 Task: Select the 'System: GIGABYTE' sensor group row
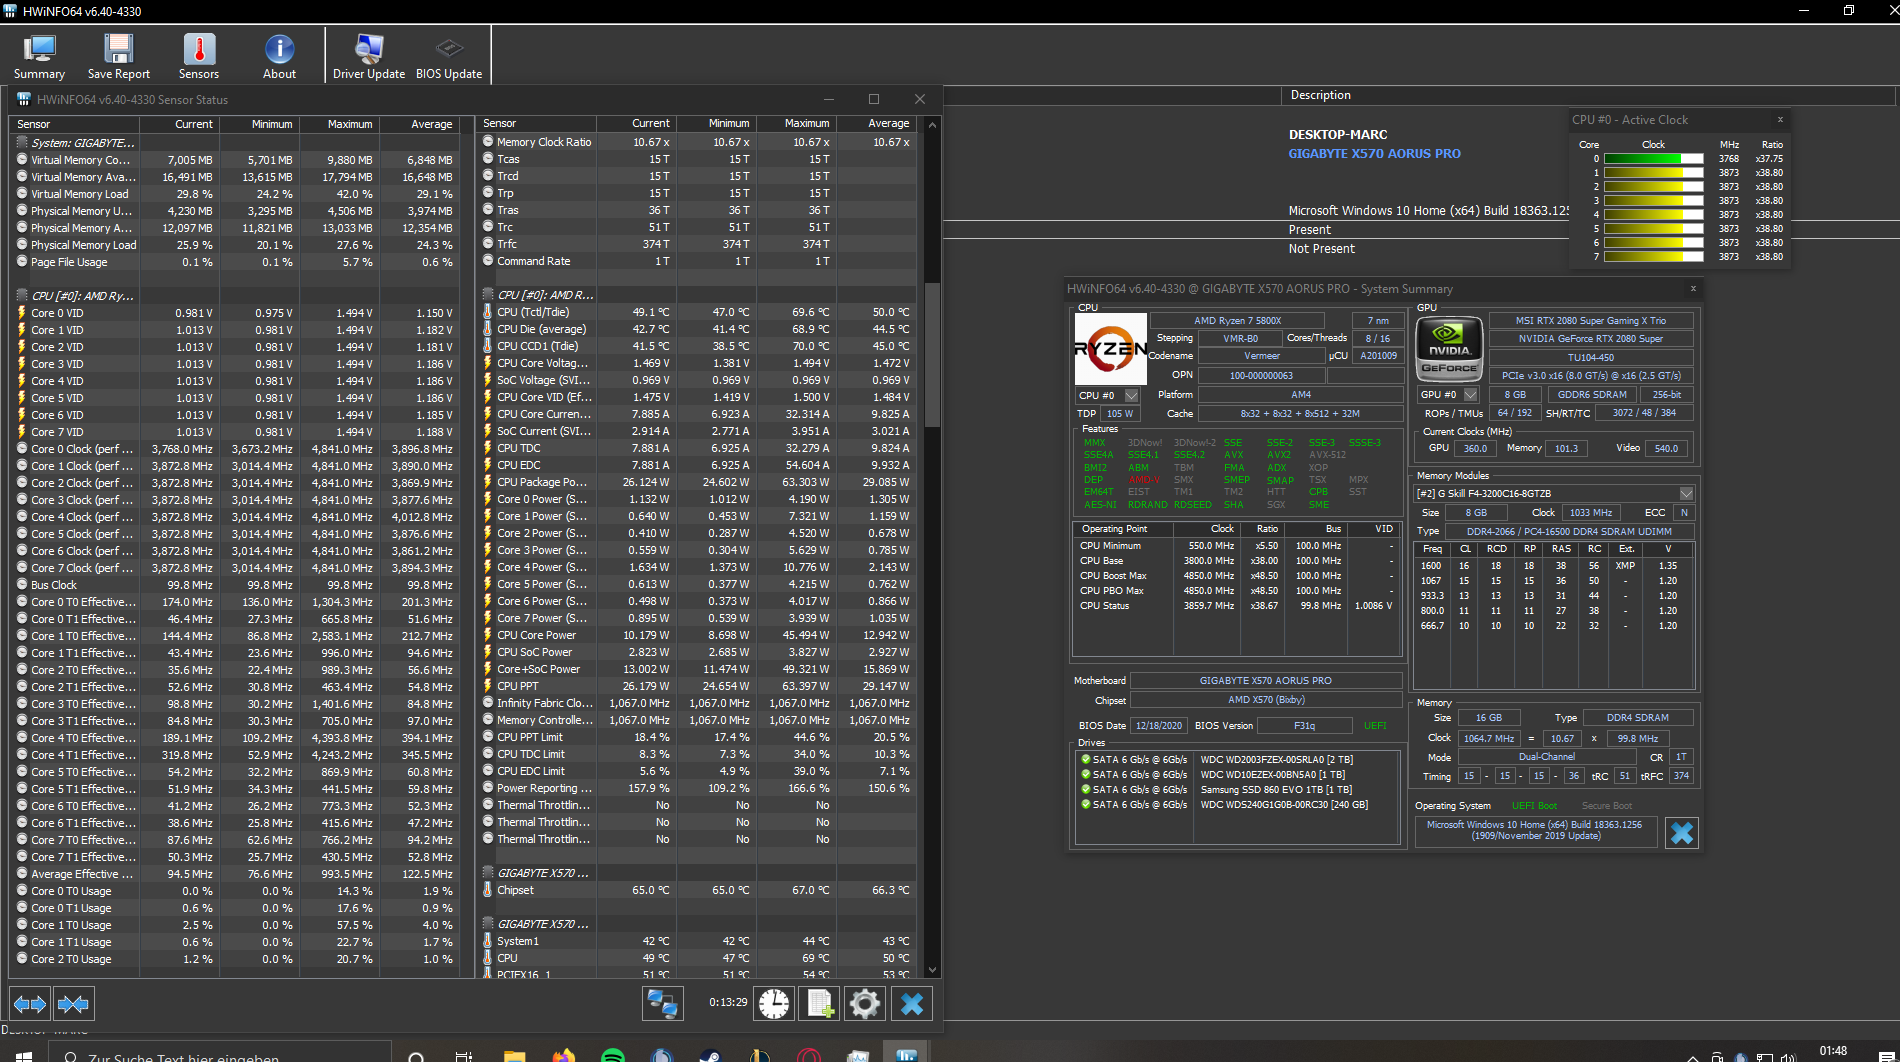click(x=236, y=143)
